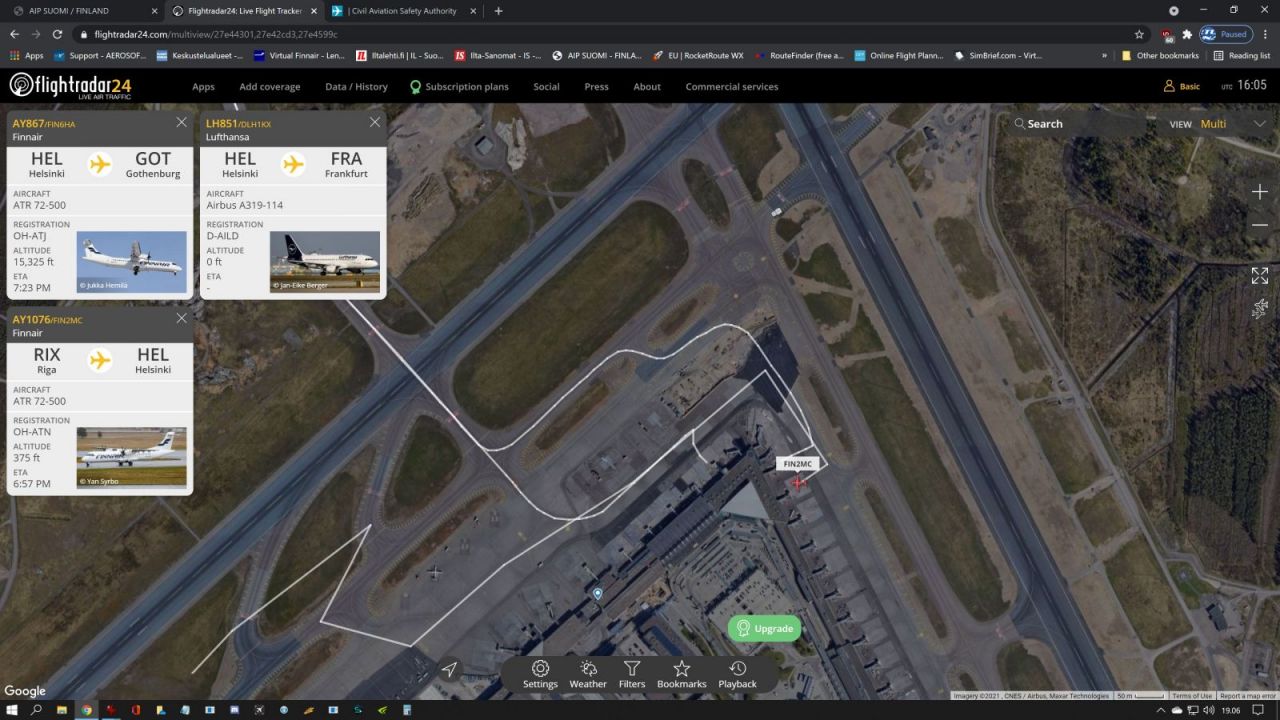Open the Windows Start menu
Viewport: 1280px width, 720px height.
(13, 710)
